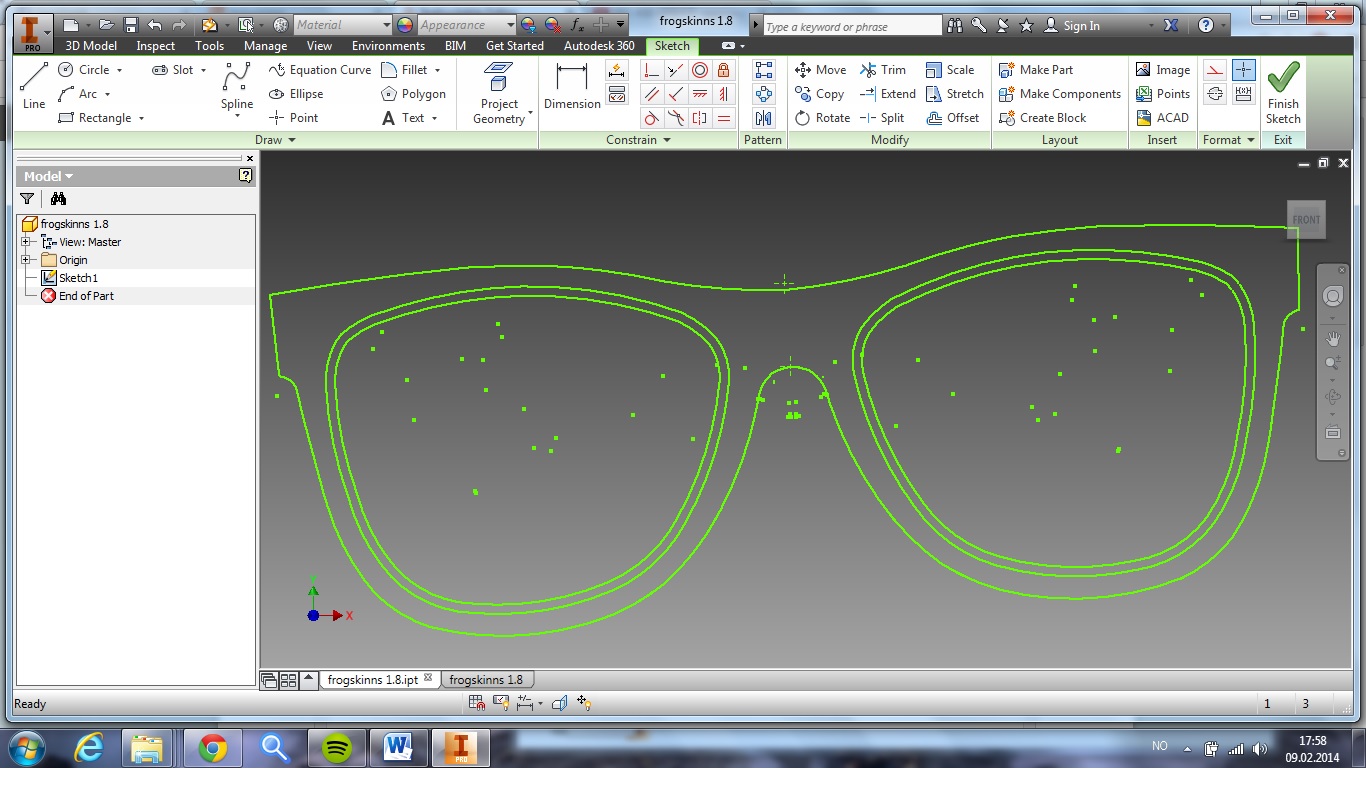Apply the Symmetric constraint
Image resolution: width=1366 pixels, height=792 pixels.
click(700, 118)
